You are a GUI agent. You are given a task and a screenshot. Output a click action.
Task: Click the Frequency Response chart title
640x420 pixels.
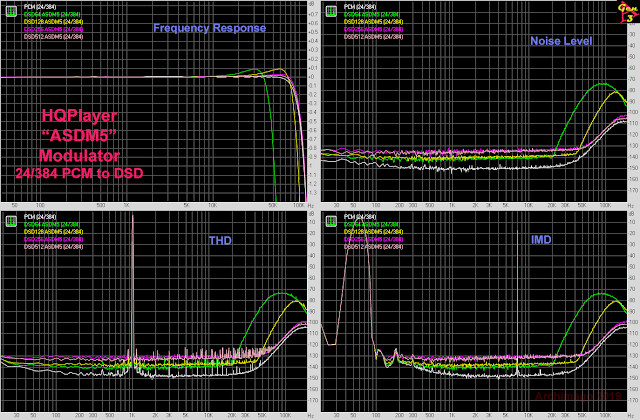click(x=209, y=28)
